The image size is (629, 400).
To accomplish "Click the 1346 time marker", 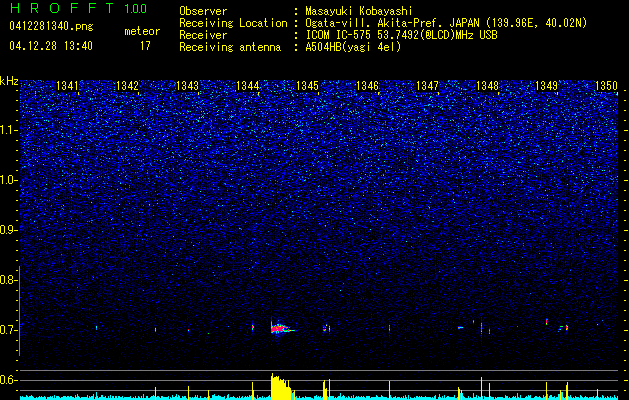I will pos(367,86).
